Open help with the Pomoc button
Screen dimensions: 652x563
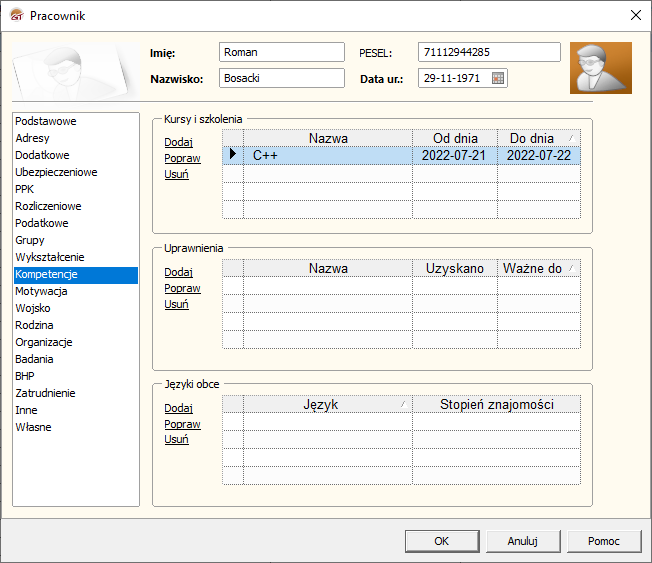(604, 541)
